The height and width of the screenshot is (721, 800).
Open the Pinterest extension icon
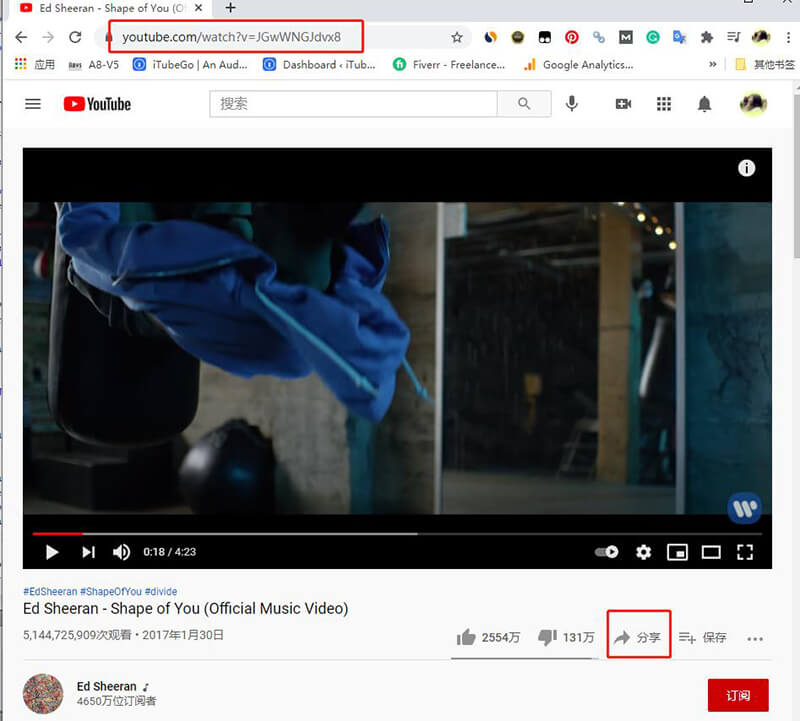click(x=571, y=37)
